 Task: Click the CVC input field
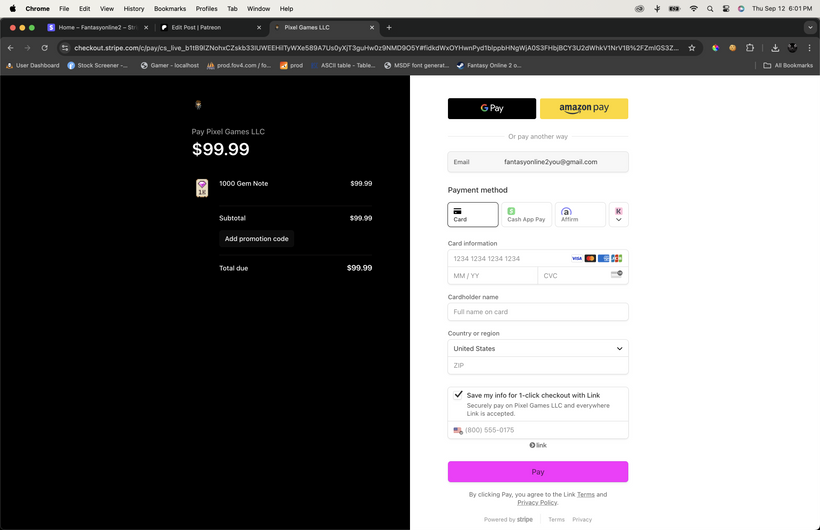point(583,276)
